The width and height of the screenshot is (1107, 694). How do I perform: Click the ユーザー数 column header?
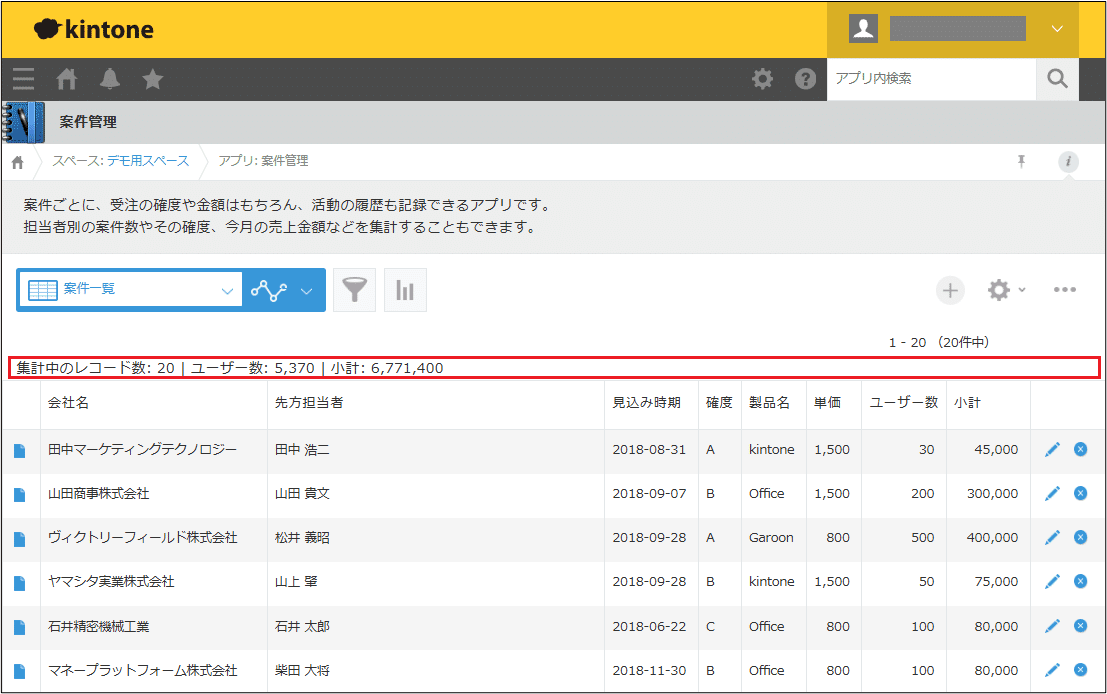click(x=904, y=402)
